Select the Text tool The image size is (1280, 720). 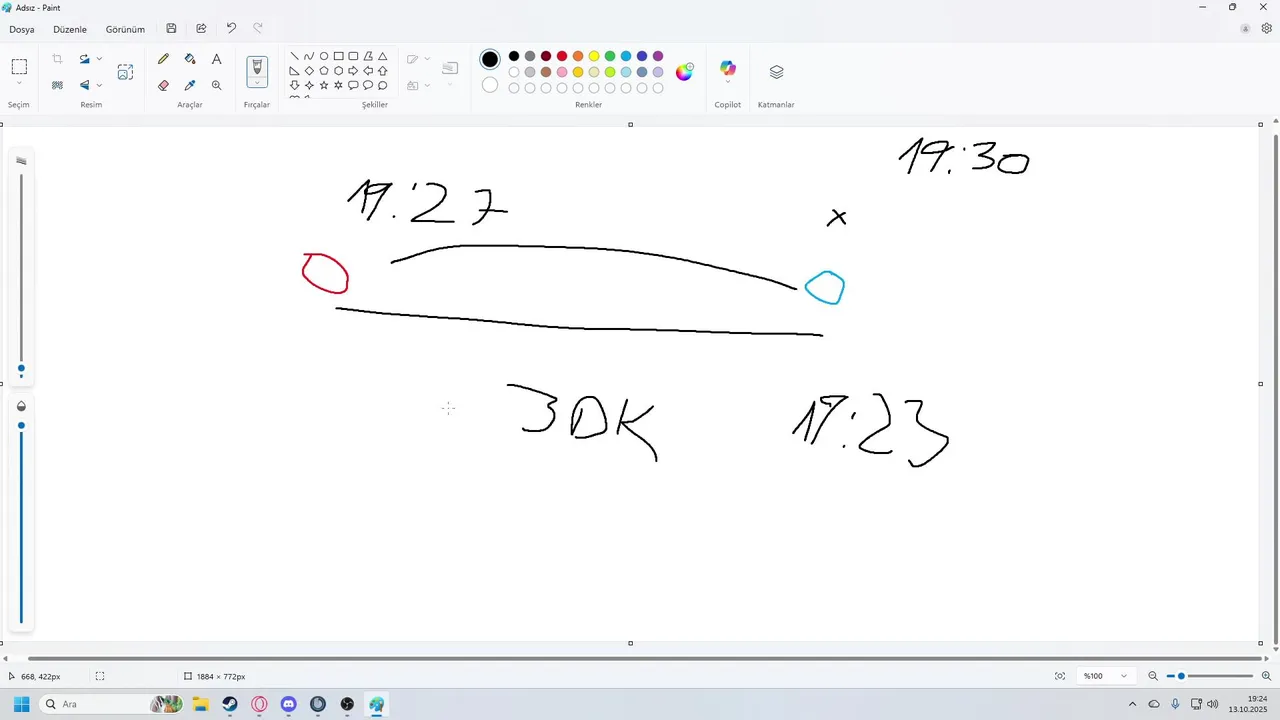click(216, 59)
